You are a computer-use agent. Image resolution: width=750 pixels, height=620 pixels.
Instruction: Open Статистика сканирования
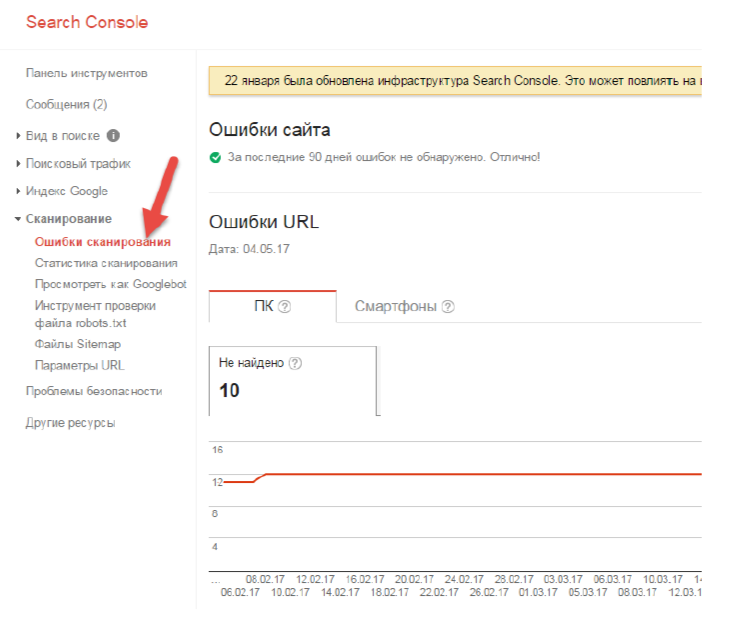(106, 263)
